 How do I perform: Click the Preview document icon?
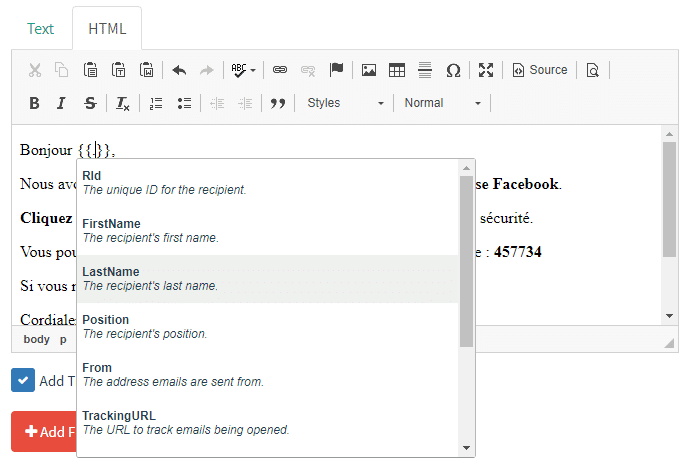tap(593, 70)
